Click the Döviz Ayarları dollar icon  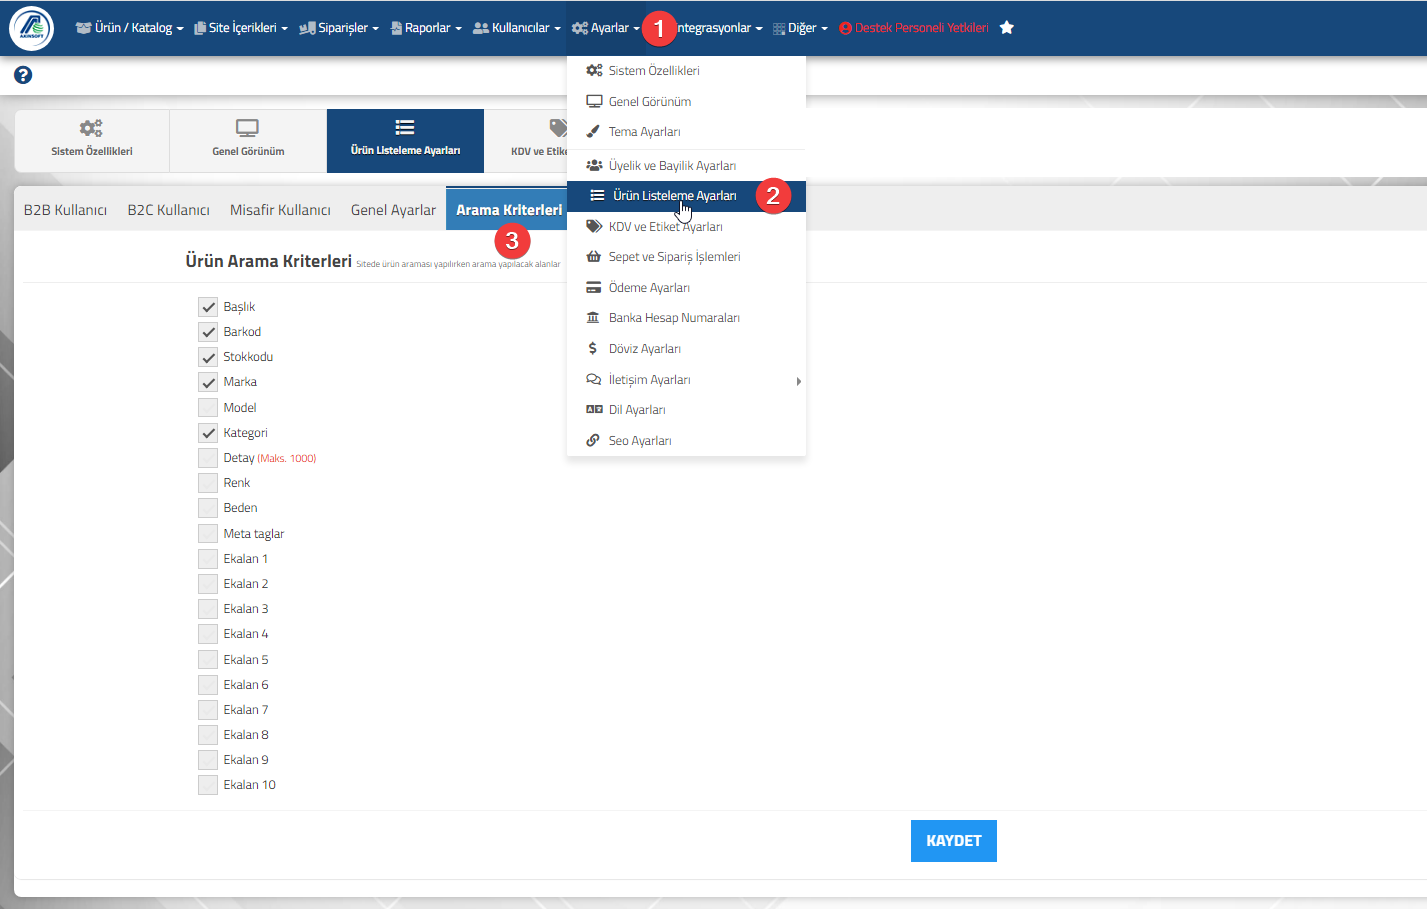click(x=593, y=349)
